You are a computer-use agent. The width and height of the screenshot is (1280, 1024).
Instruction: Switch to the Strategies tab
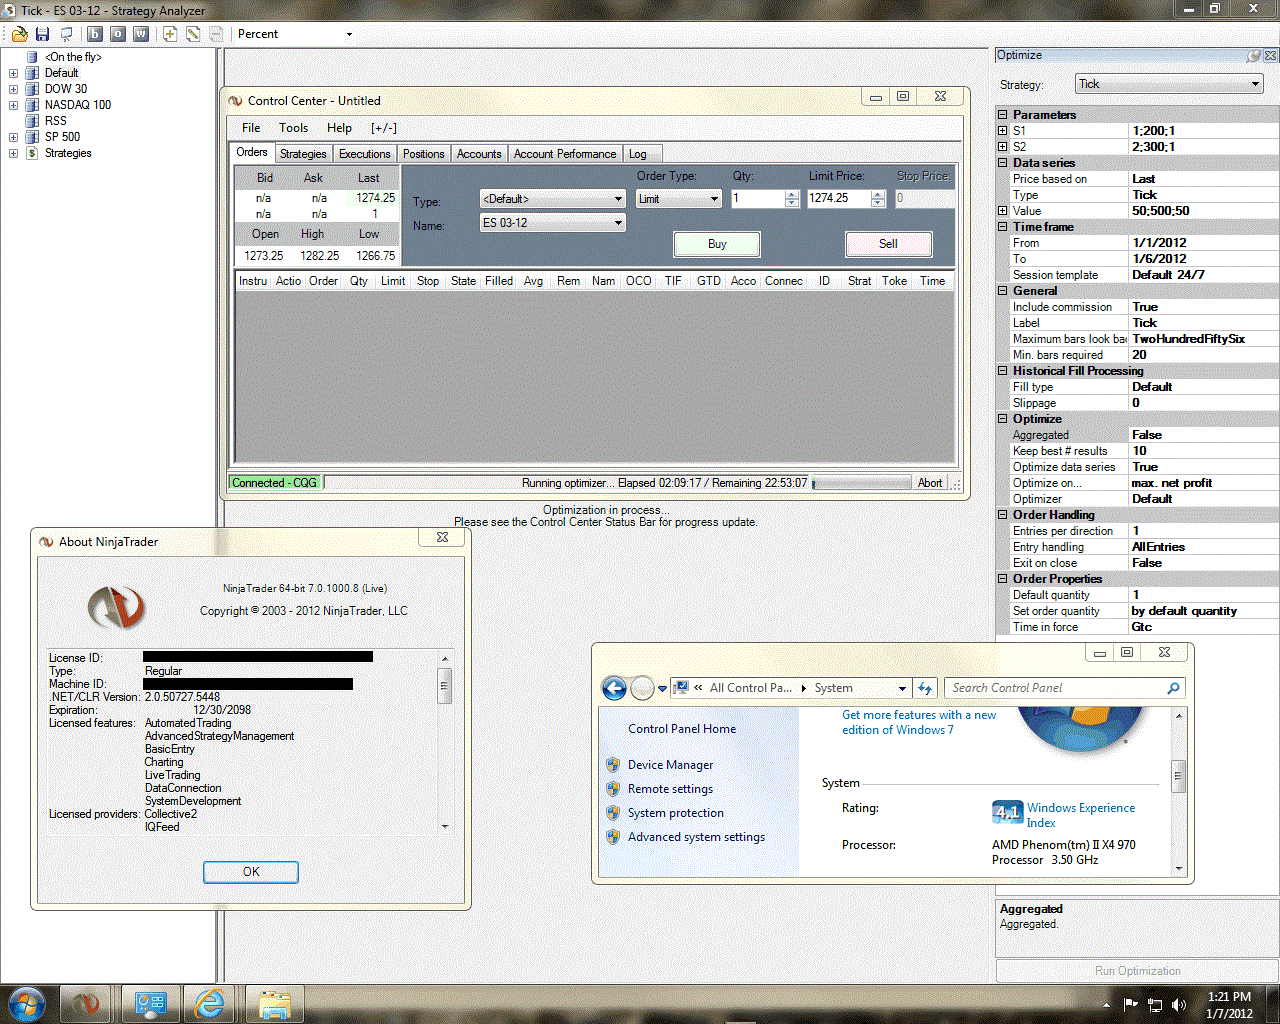click(303, 154)
